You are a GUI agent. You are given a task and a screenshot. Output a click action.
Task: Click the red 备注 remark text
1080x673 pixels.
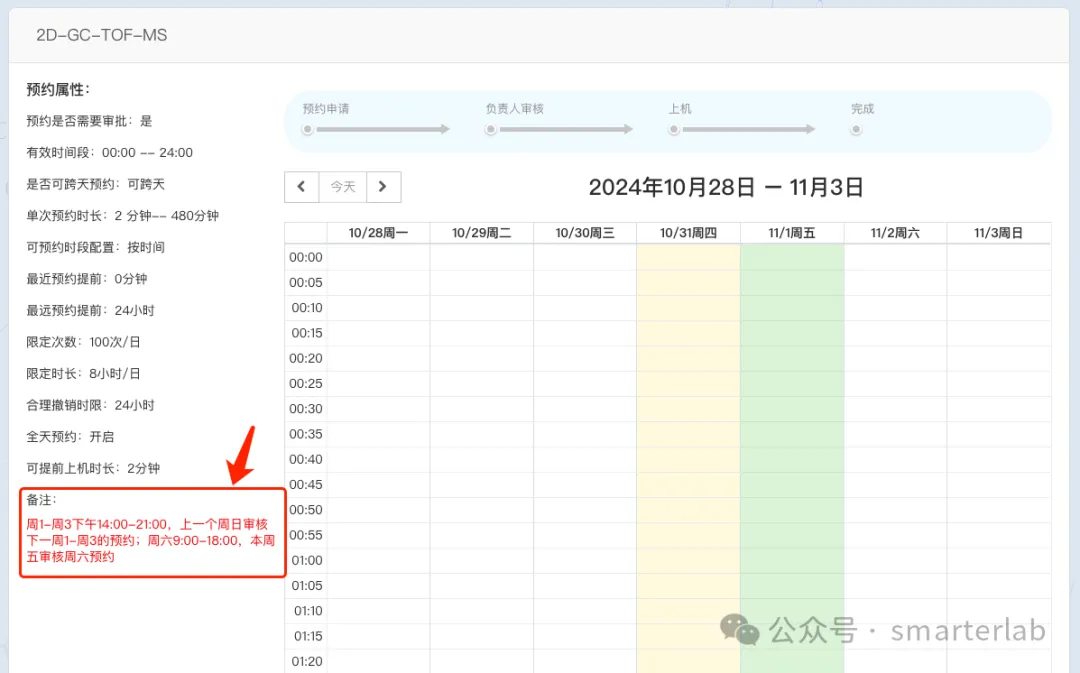tap(151, 541)
